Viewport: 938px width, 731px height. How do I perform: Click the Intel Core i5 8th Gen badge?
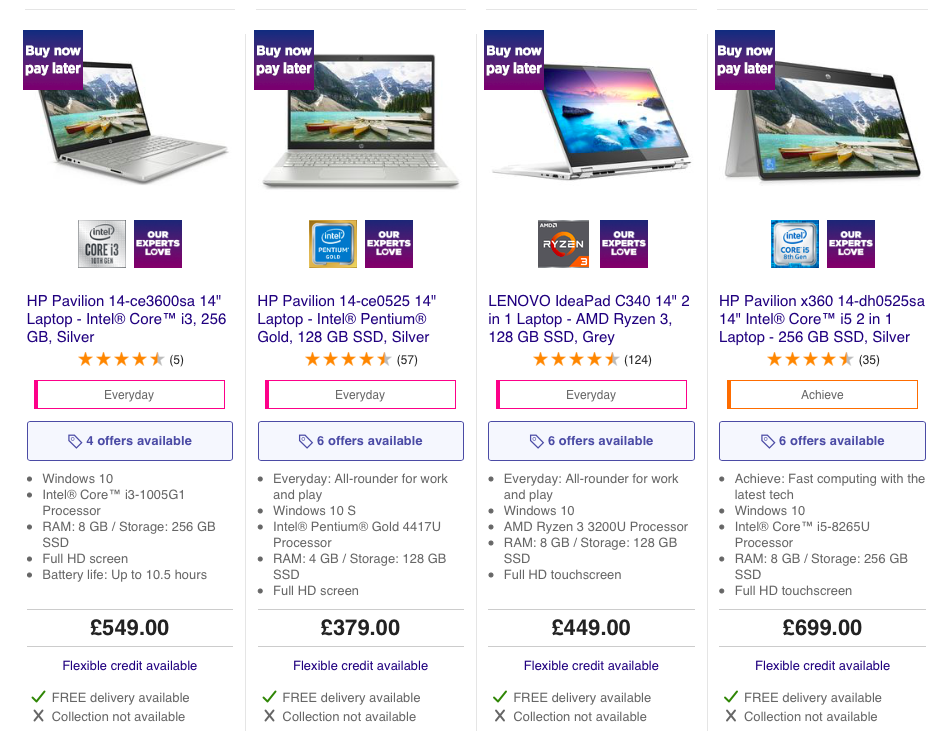[794, 244]
